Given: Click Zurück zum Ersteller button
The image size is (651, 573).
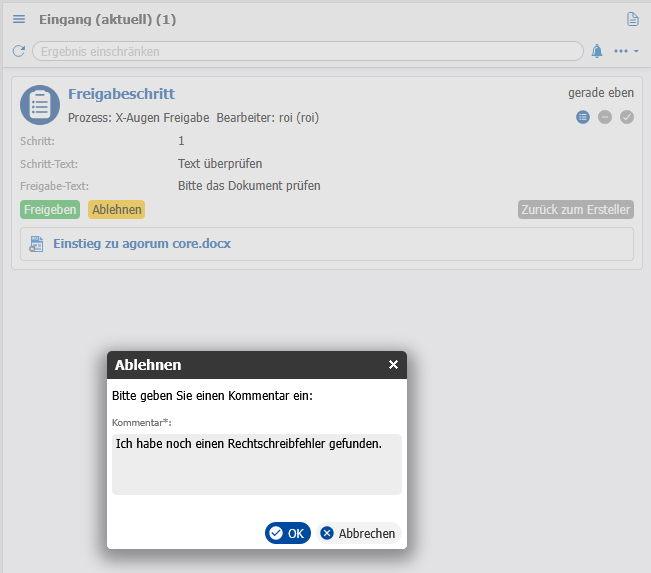Looking at the screenshot, I should pos(575,209).
